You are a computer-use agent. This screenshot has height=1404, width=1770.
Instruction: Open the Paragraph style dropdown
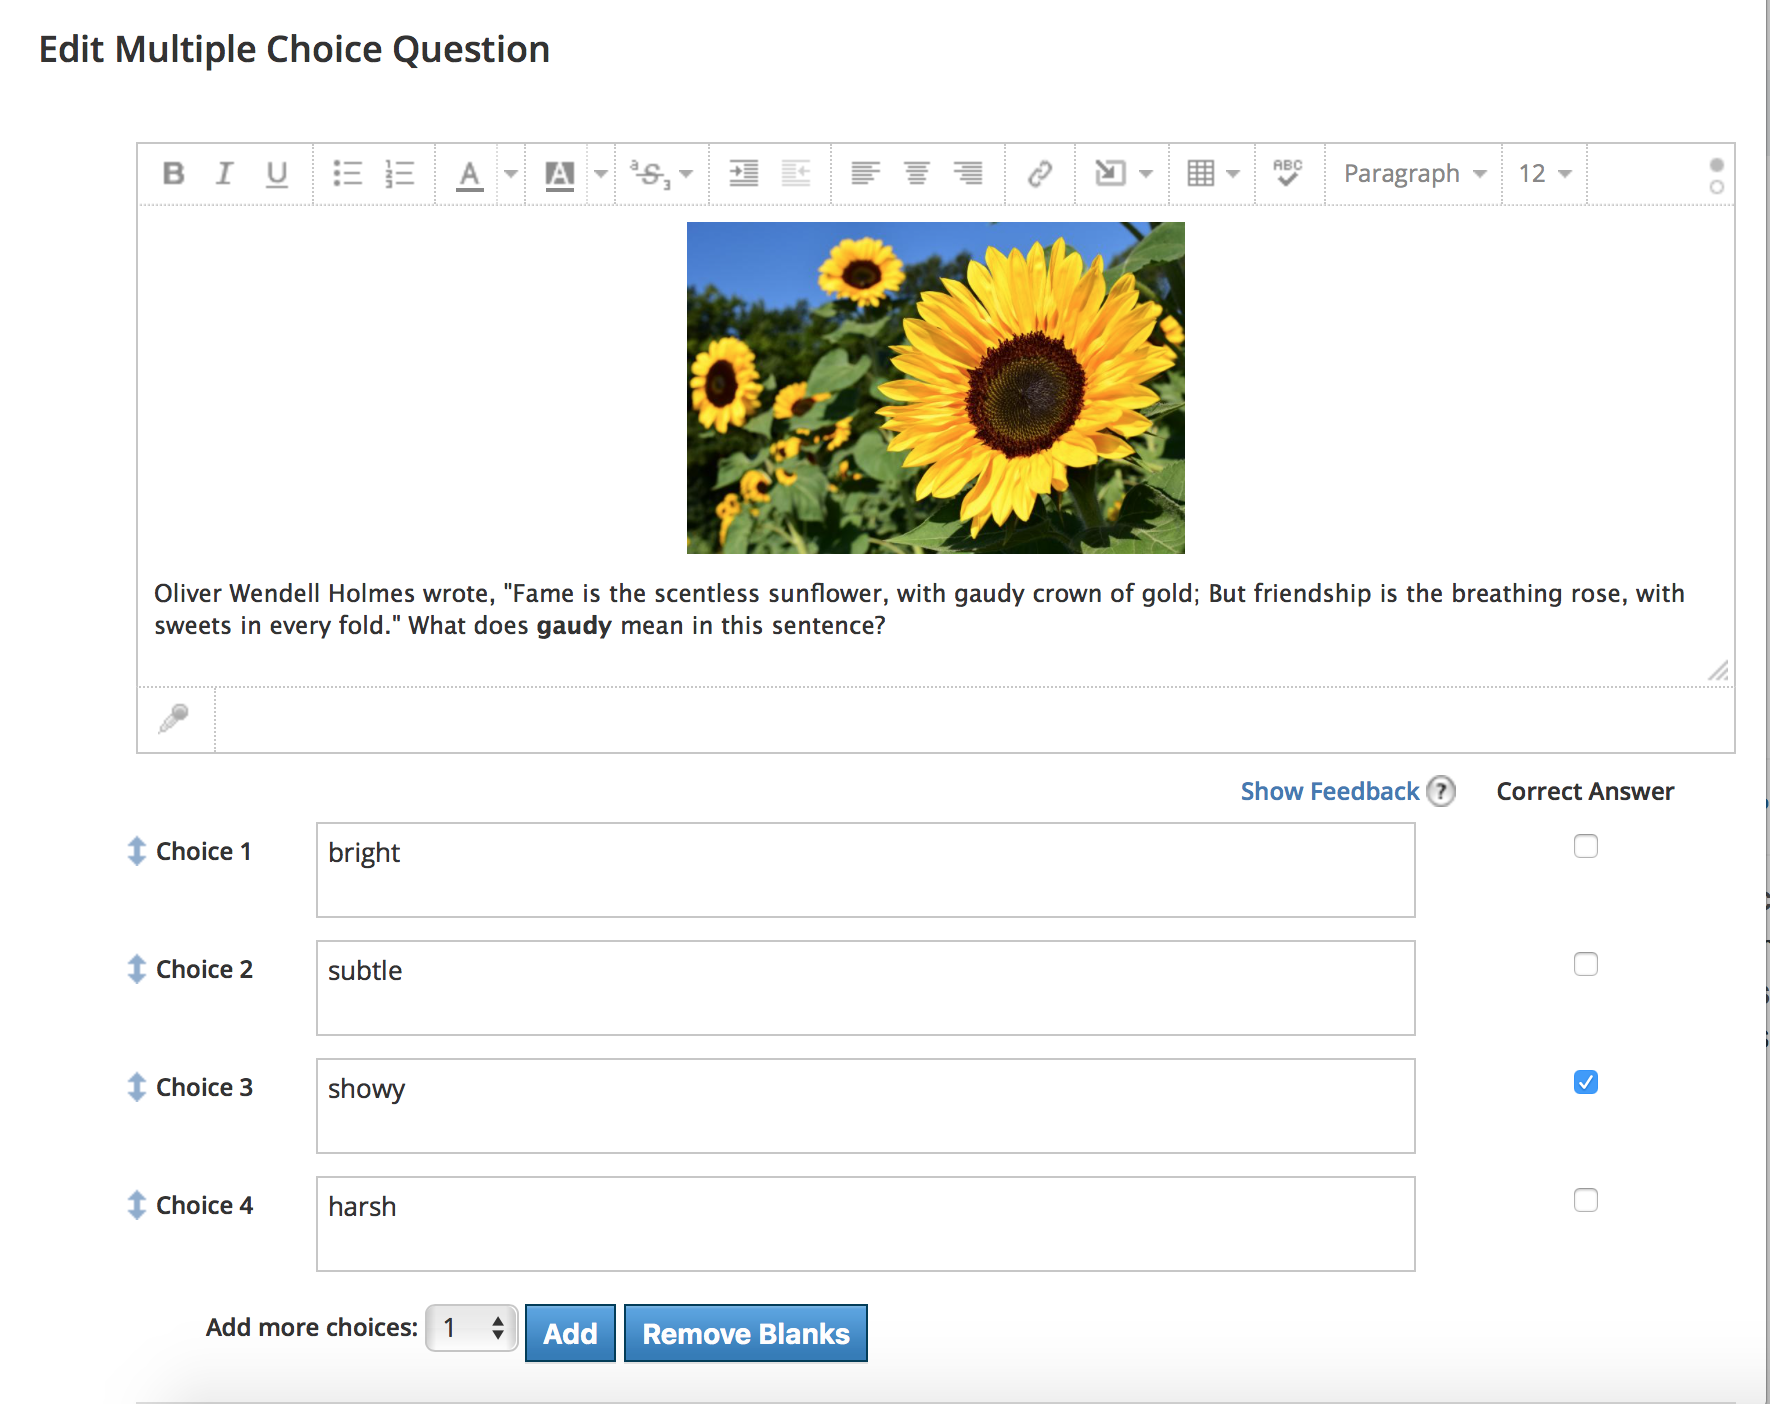point(1413,174)
